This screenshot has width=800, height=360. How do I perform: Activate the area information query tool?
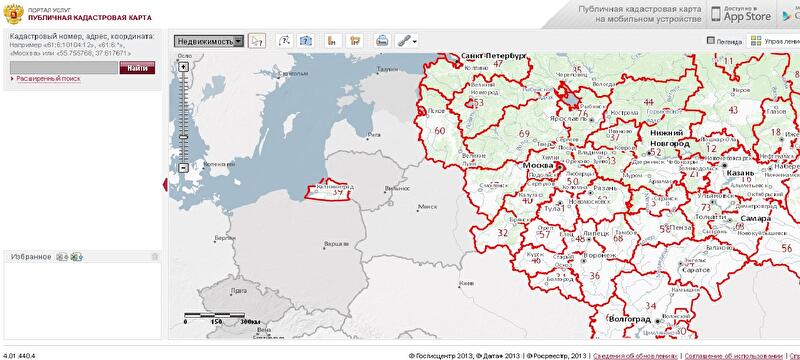click(x=305, y=41)
